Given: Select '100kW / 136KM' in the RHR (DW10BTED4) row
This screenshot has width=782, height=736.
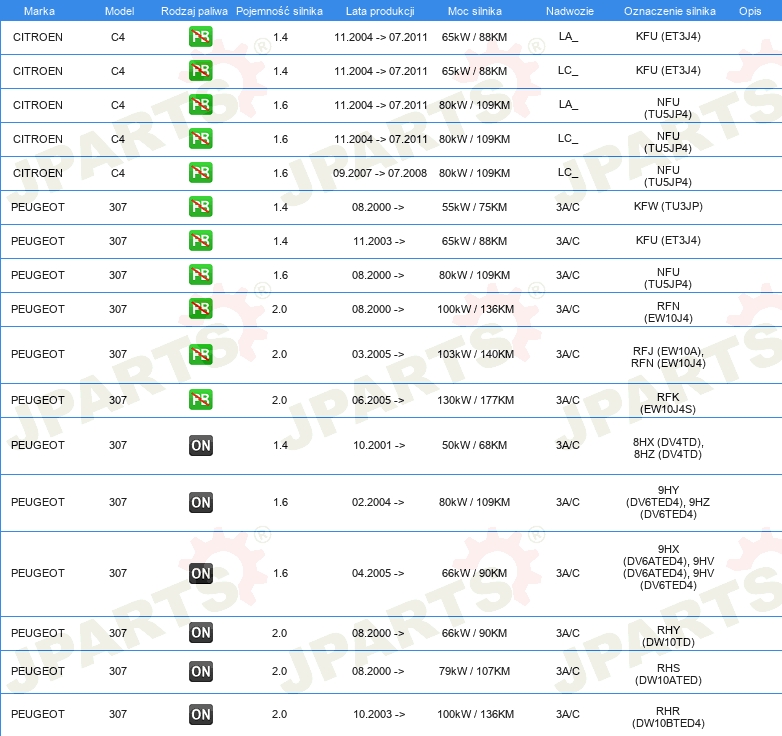Looking at the screenshot, I should pyautogui.click(x=475, y=714).
